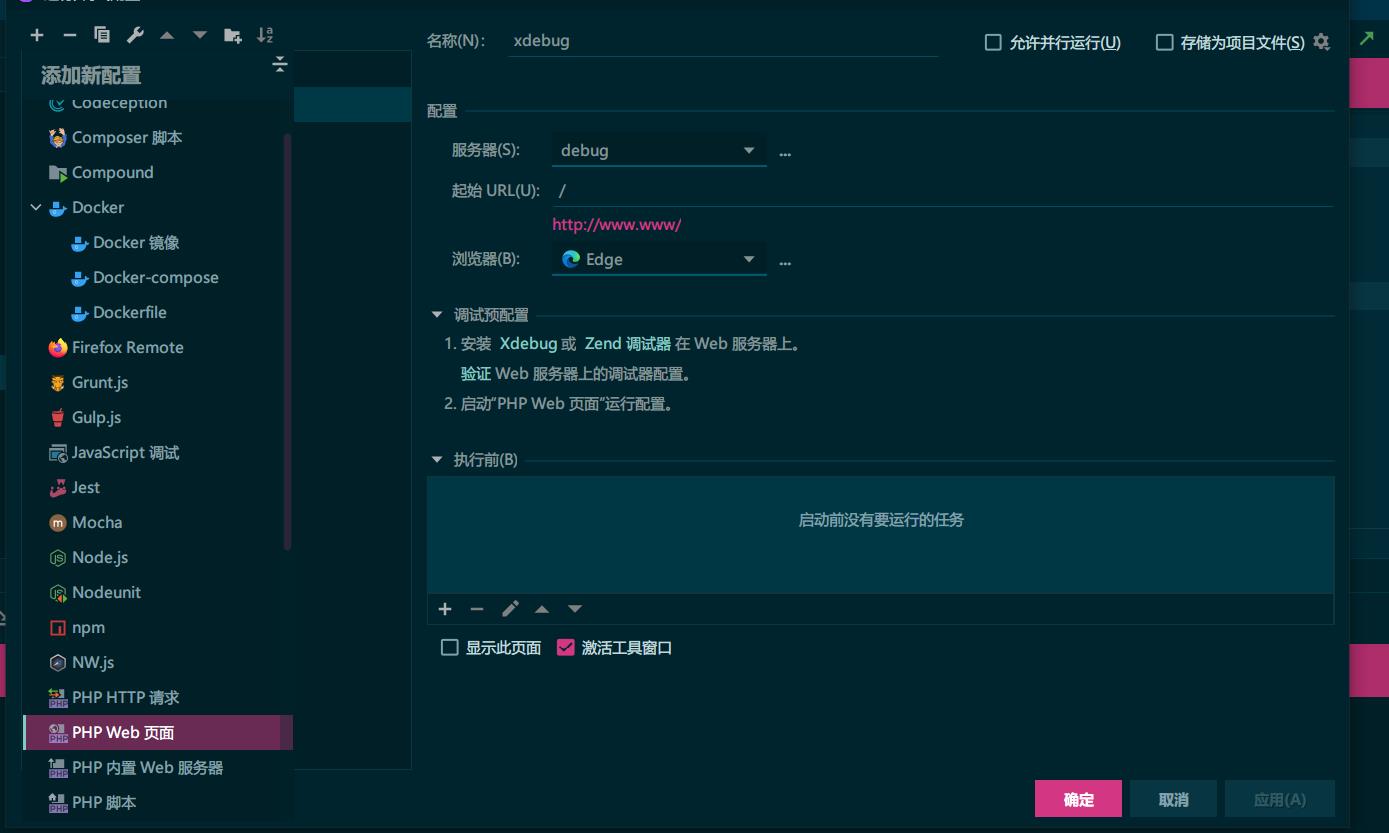Select npm configuration type
The width and height of the screenshot is (1389, 833).
coord(158,628)
